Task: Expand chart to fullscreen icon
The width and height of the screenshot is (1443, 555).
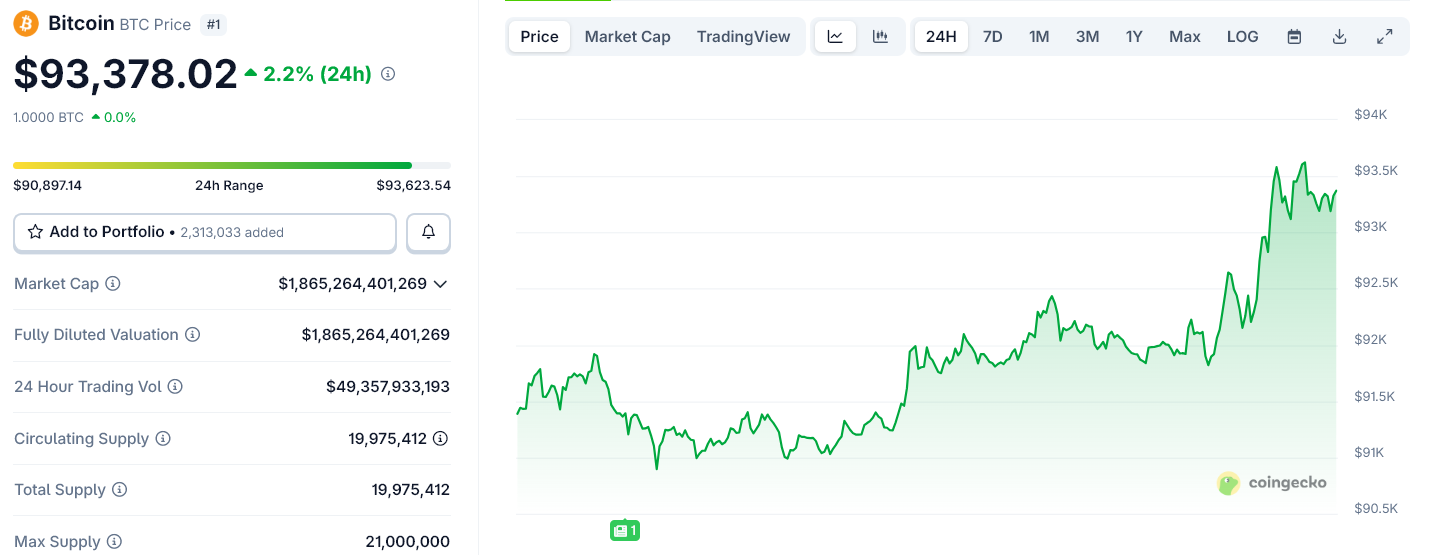Action: point(1385,37)
